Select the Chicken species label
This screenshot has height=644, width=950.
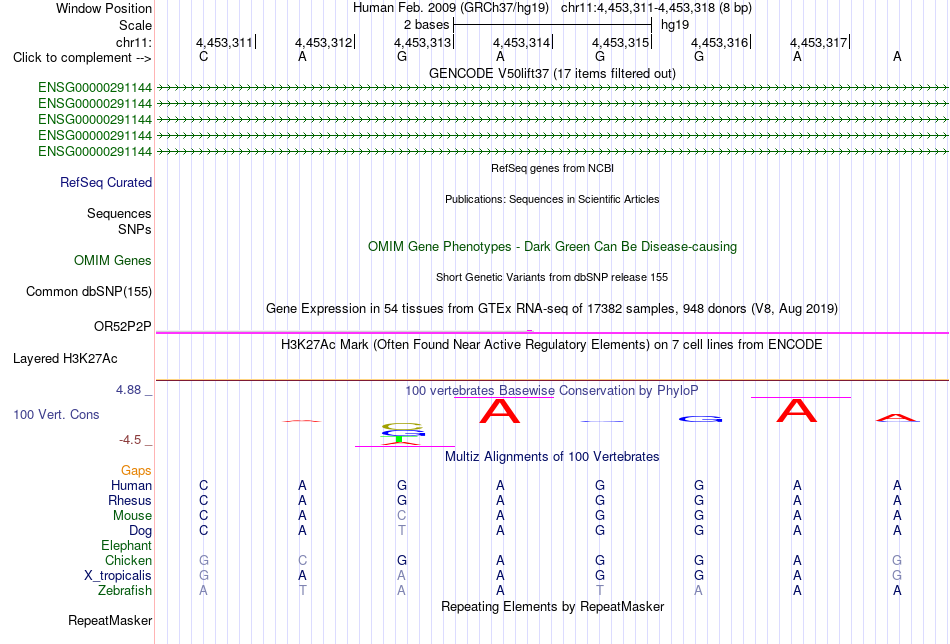tap(128, 560)
